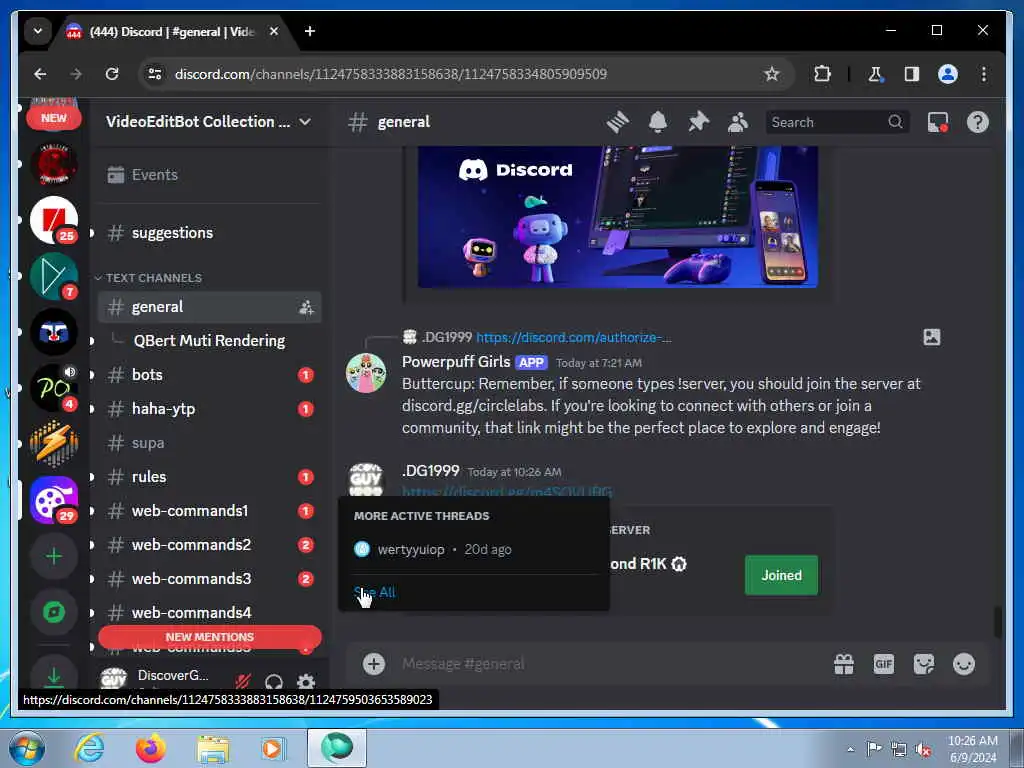Go to web-commands4 channel
The width and height of the screenshot is (1024, 768).
point(209,613)
